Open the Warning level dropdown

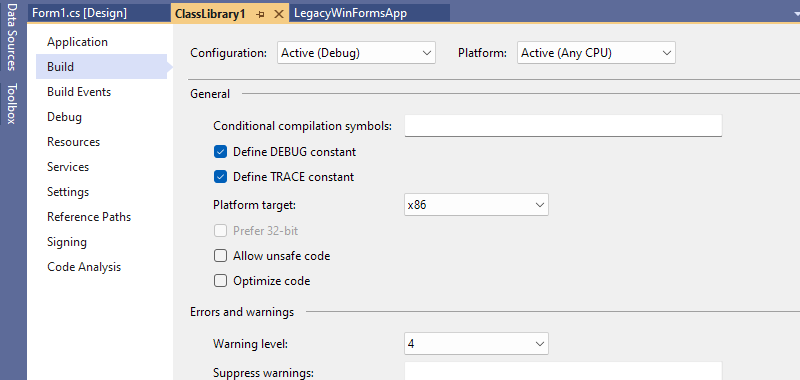pyautogui.click(x=476, y=343)
